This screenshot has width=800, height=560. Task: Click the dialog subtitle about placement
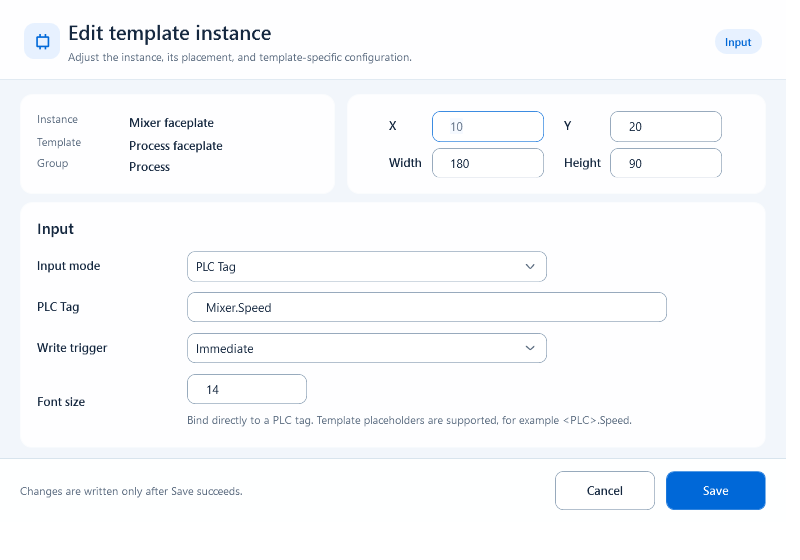coord(240,57)
